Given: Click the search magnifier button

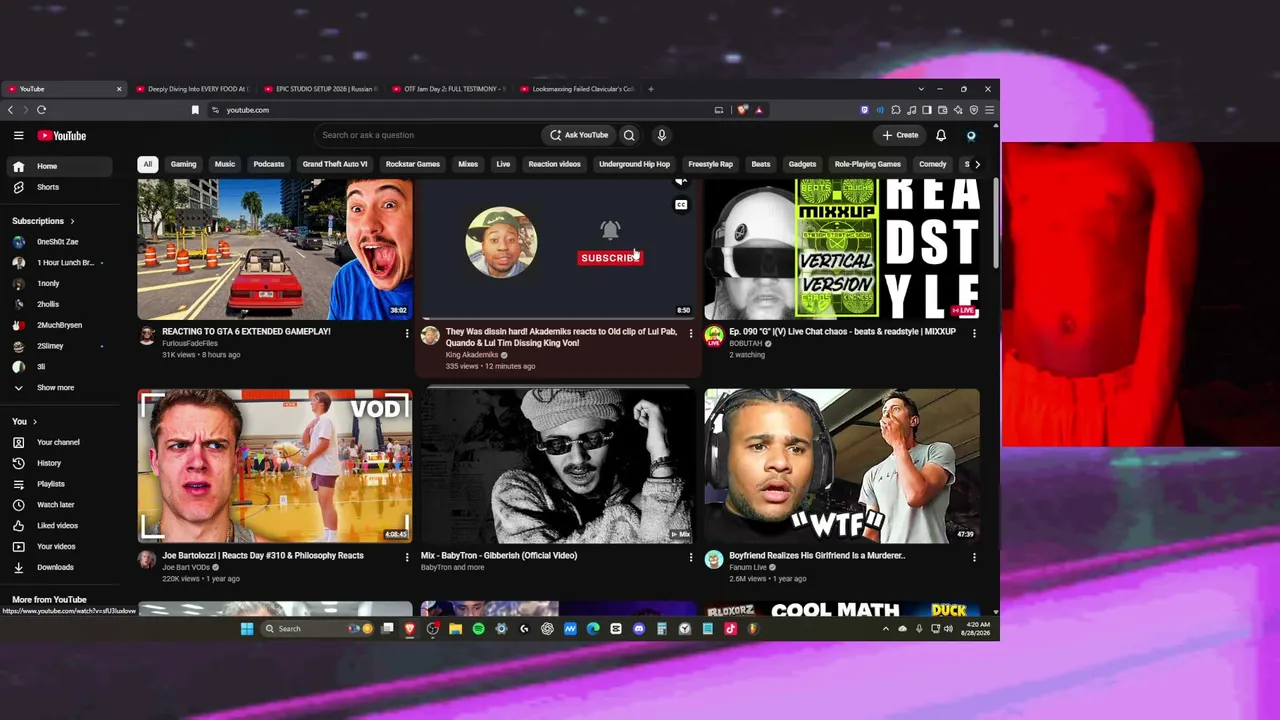Looking at the screenshot, I should 629,135.
